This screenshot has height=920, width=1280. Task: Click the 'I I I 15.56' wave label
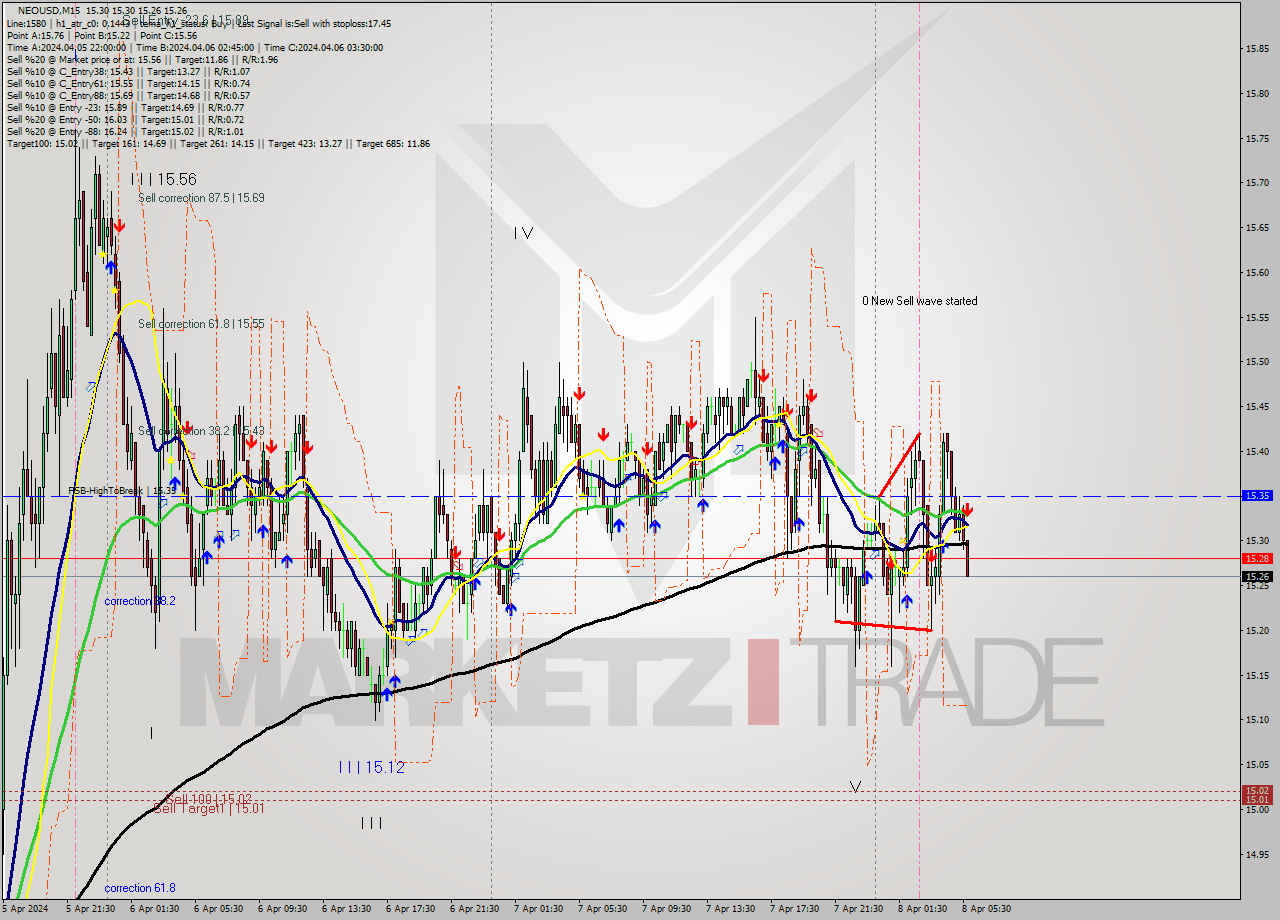point(164,179)
